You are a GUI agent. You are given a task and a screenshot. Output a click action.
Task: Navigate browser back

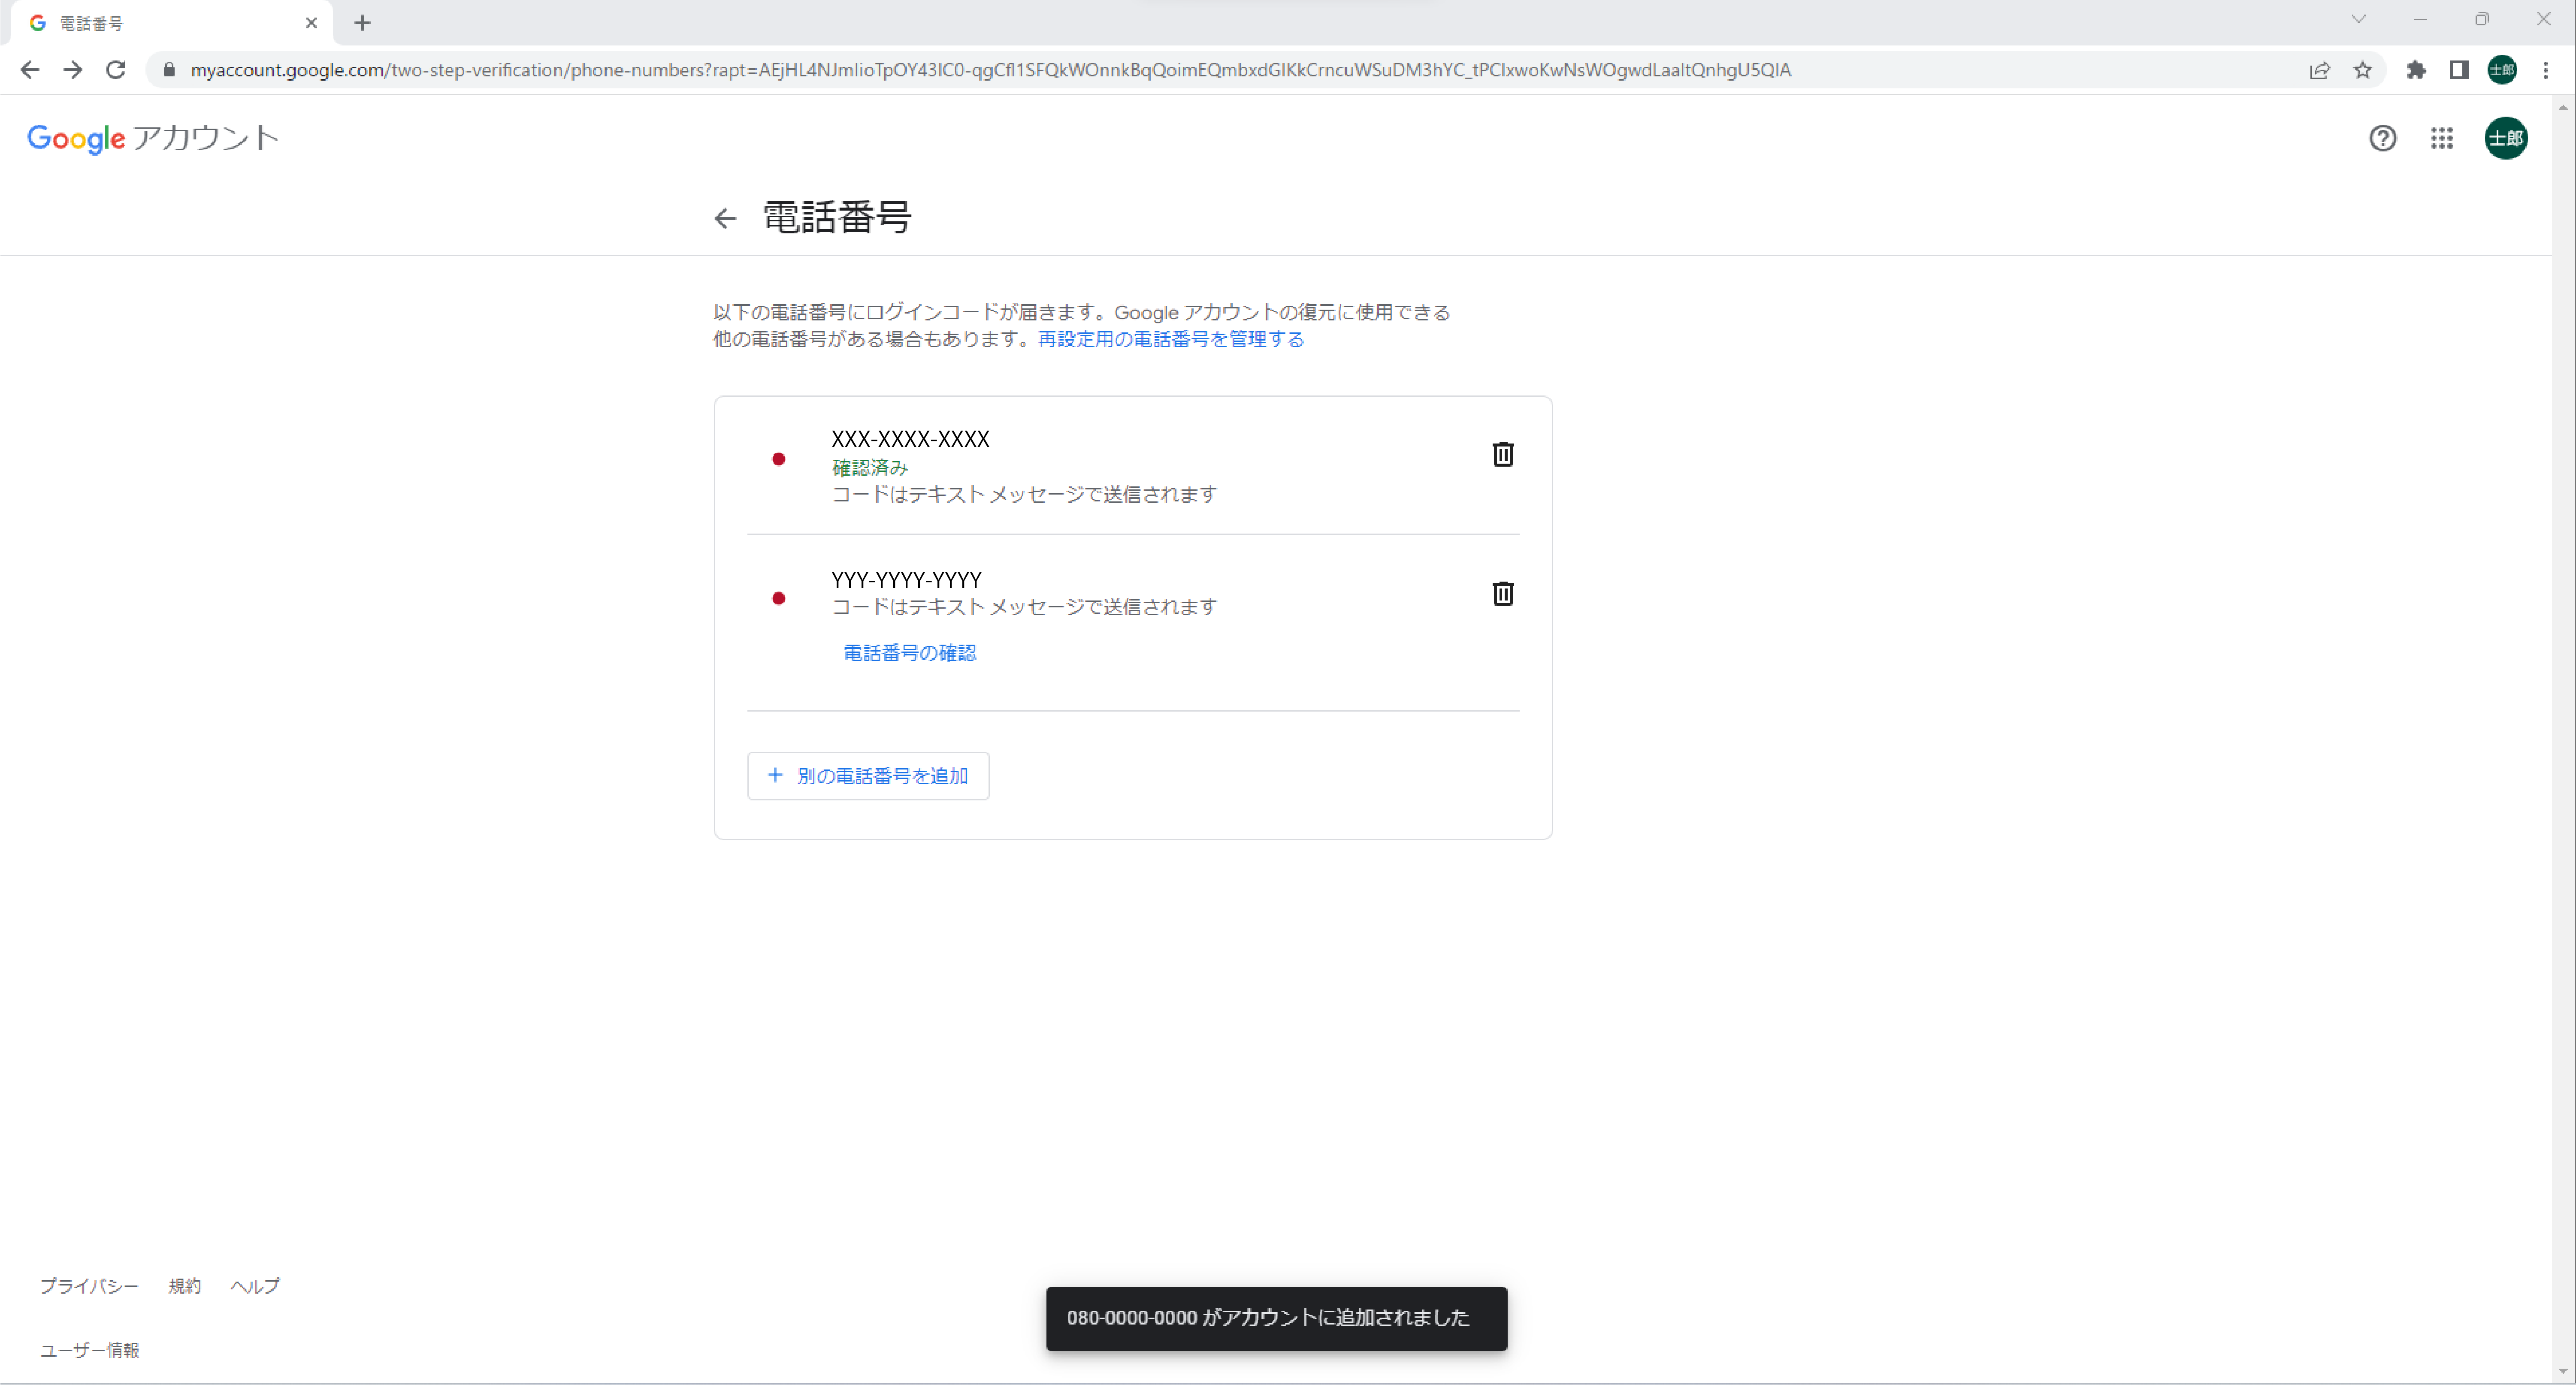coord(30,70)
